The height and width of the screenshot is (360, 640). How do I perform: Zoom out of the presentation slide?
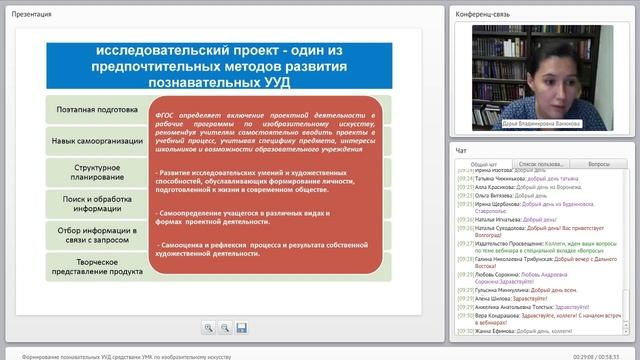225,328
